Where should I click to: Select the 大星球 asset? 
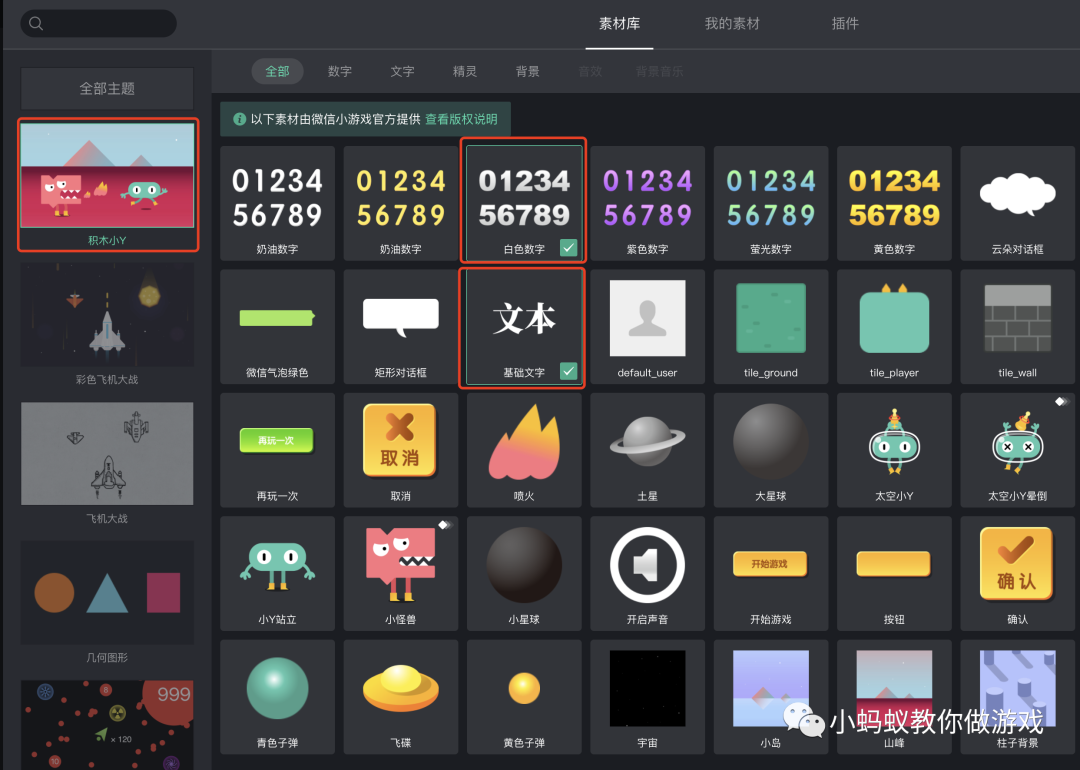click(771, 450)
